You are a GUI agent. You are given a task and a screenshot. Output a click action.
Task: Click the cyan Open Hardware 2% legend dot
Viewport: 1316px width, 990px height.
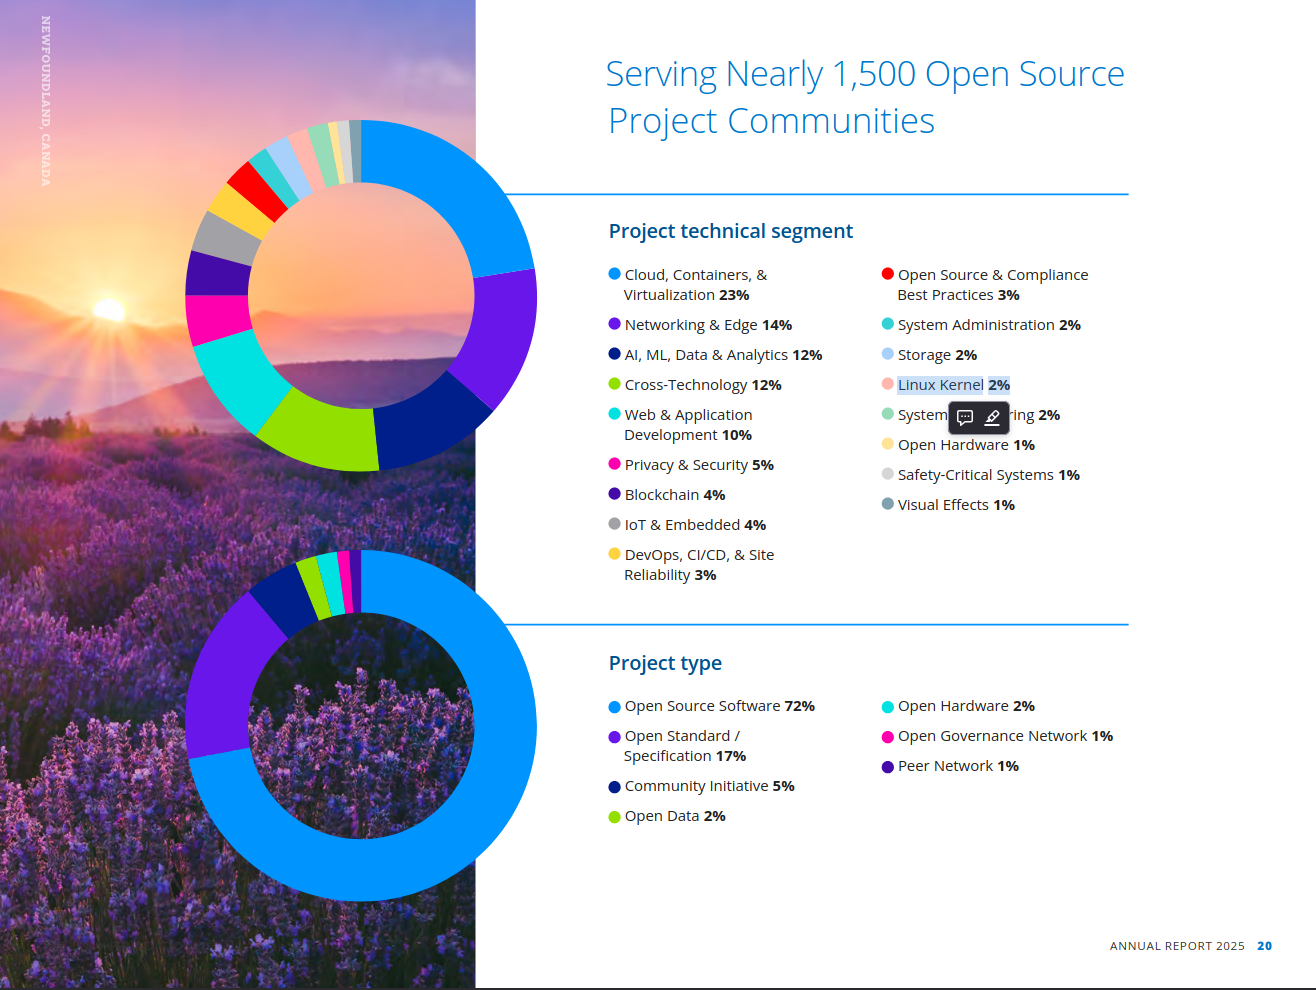pos(887,706)
